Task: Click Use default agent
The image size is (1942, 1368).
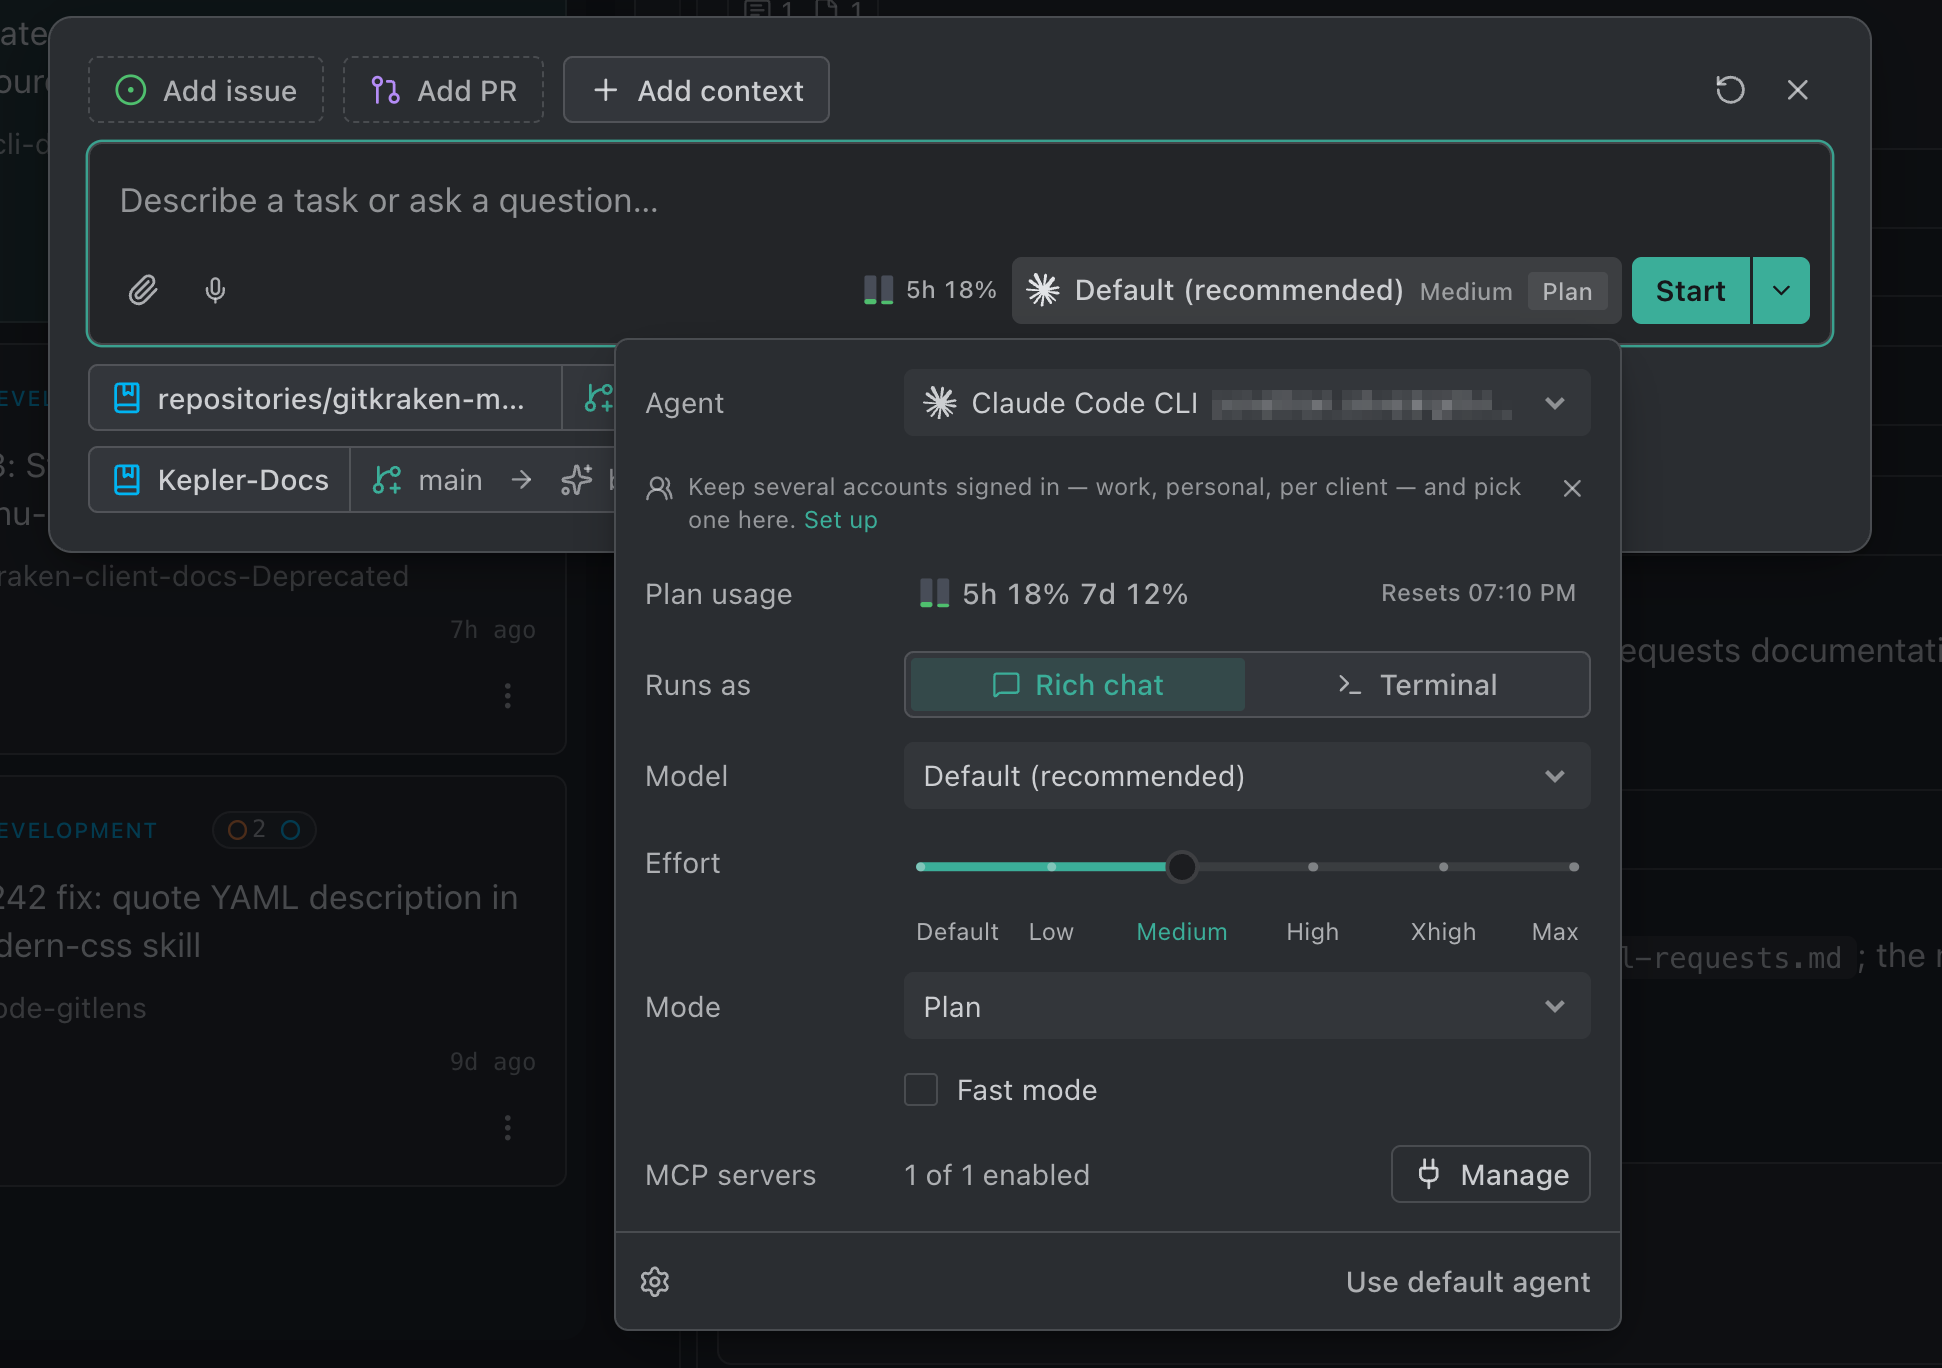Action: point(1468,1282)
